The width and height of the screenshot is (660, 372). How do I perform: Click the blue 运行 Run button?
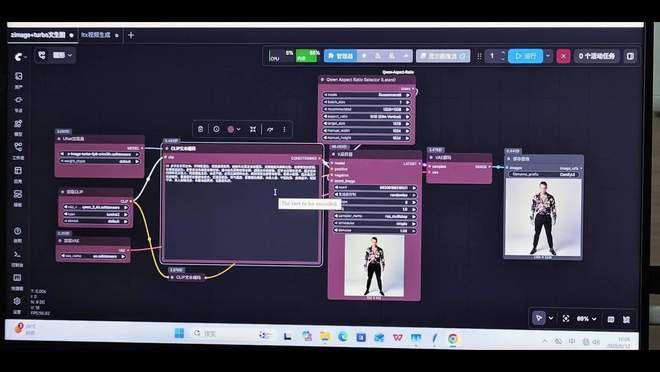pos(525,56)
